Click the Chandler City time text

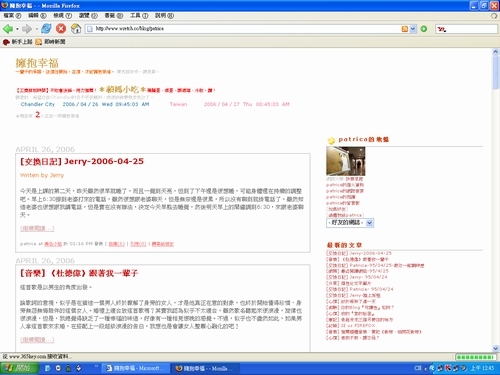85,104
